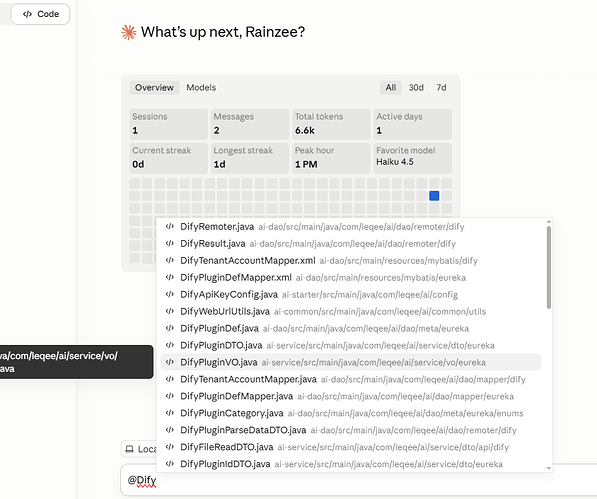Image resolution: width=597 pixels, height=499 pixels.
Task: Click the file icon next to DifyApiKeyConfig.java
Action: (x=170, y=294)
